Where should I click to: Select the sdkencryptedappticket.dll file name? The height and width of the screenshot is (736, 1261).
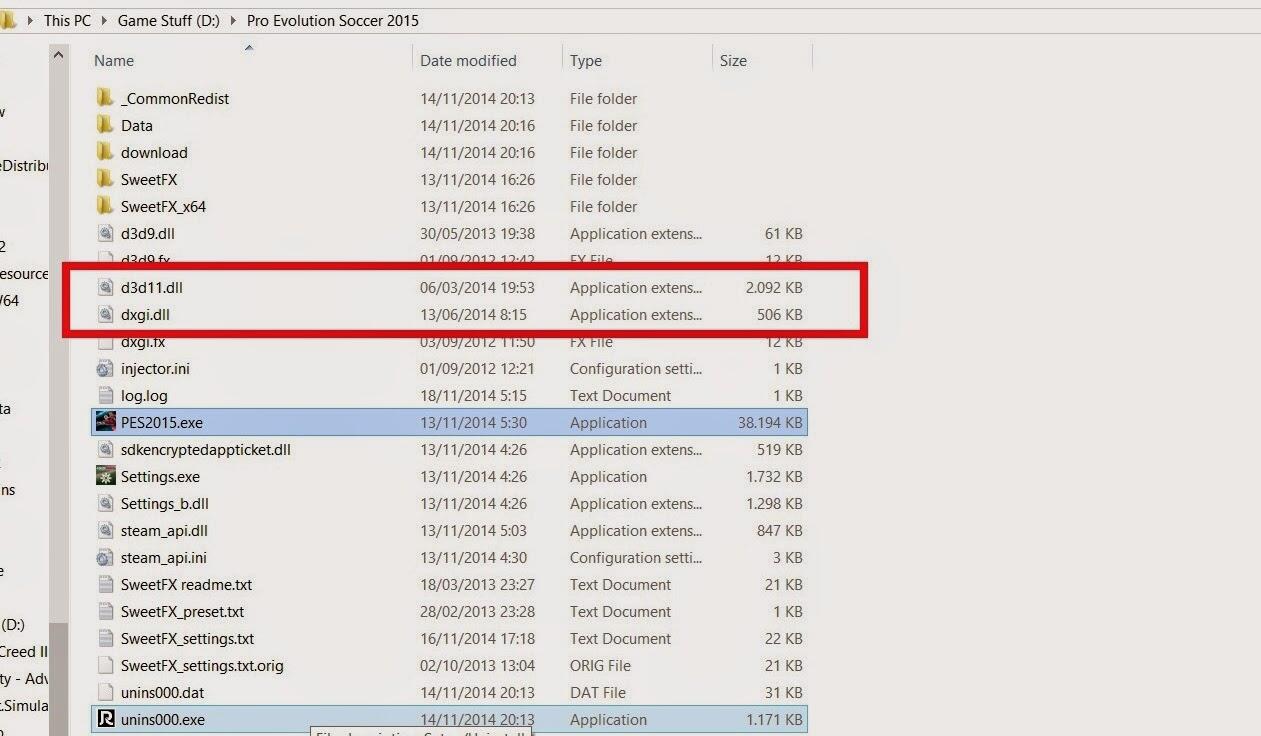[x=206, y=449]
